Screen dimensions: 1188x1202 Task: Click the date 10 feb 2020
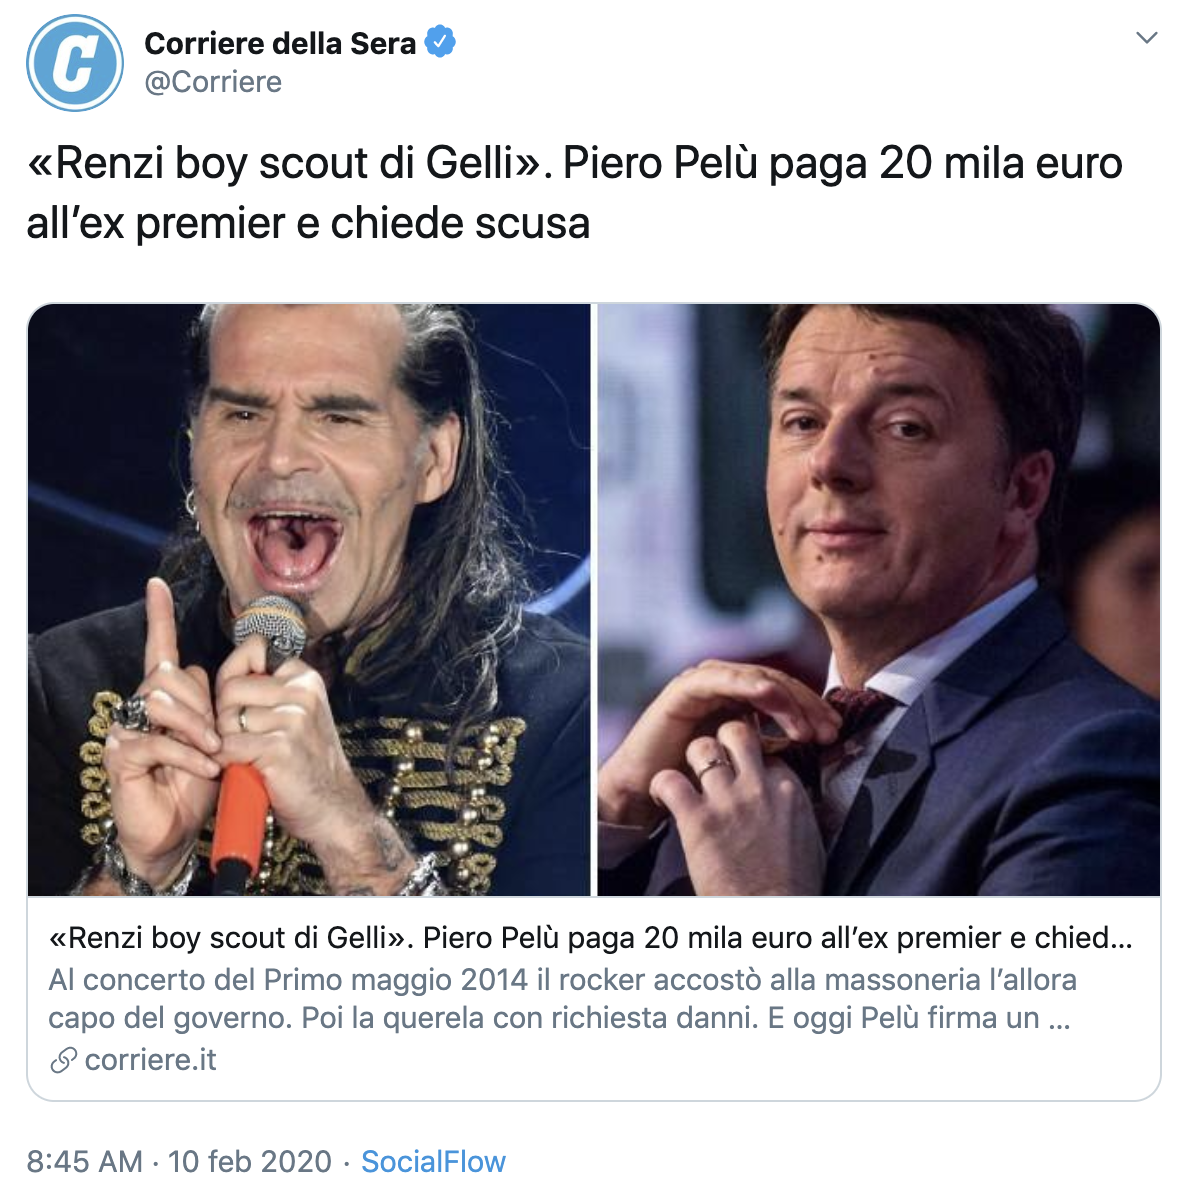[250, 1161]
